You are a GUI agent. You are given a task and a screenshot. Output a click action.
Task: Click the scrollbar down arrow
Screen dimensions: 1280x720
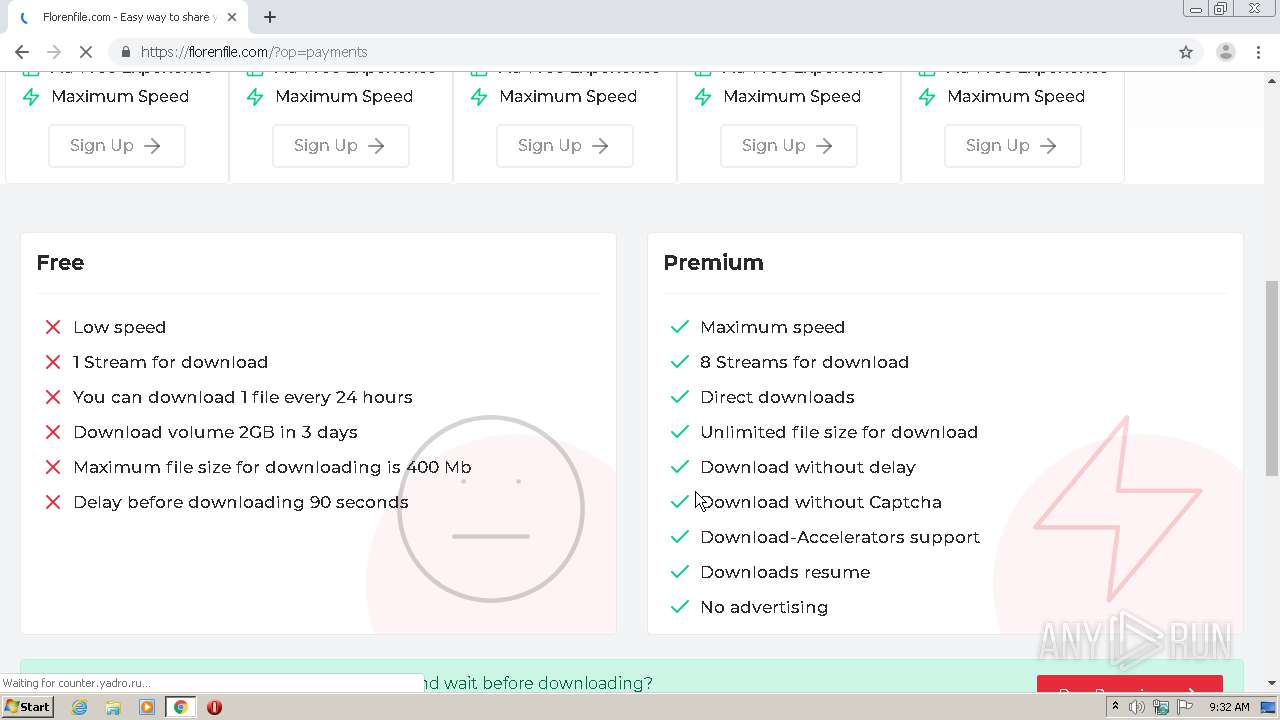(x=1271, y=683)
